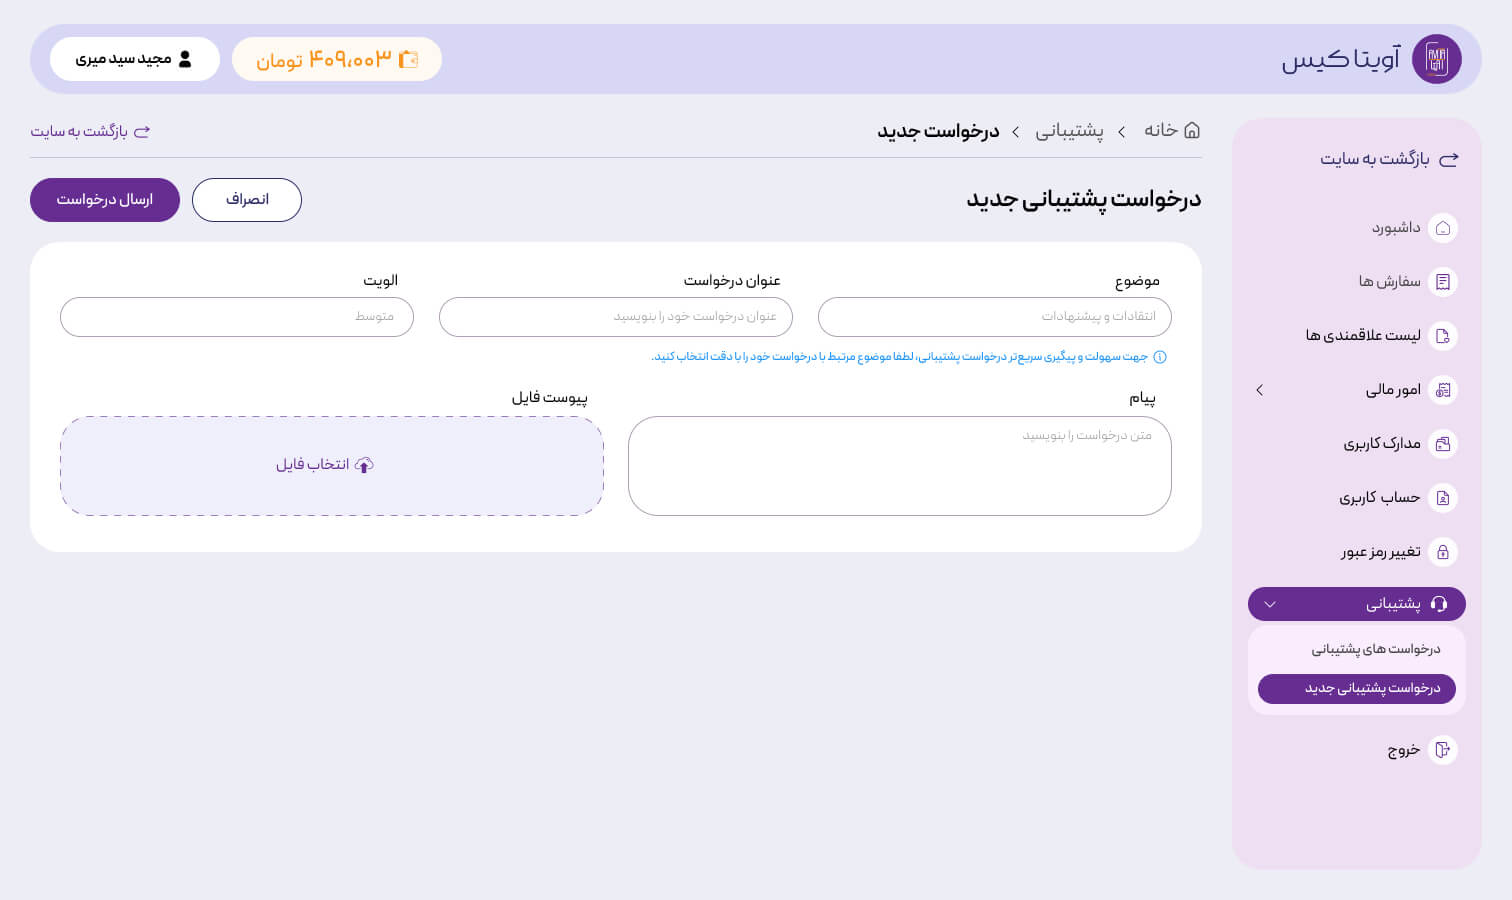Select new support request submenu item
The height and width of the screenshot is (900, 1512).
[x=1357, y=689]
